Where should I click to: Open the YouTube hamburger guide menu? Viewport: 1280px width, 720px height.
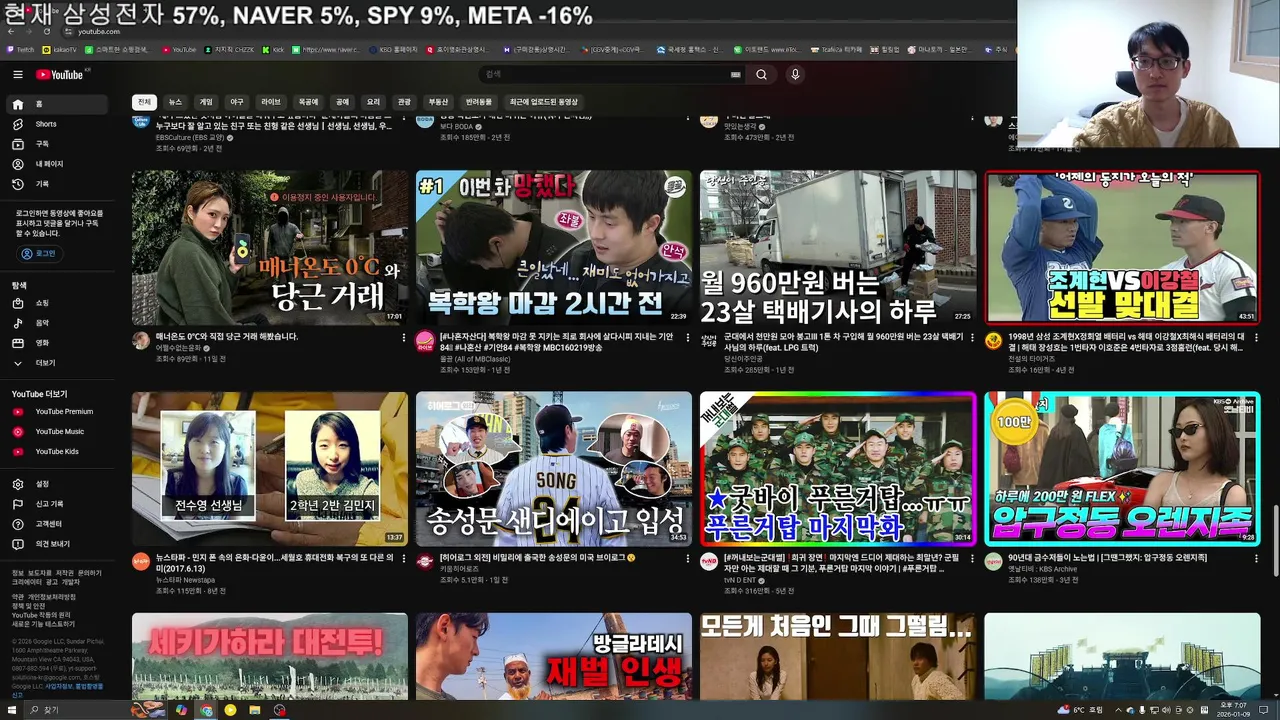(x=17, y=74)
